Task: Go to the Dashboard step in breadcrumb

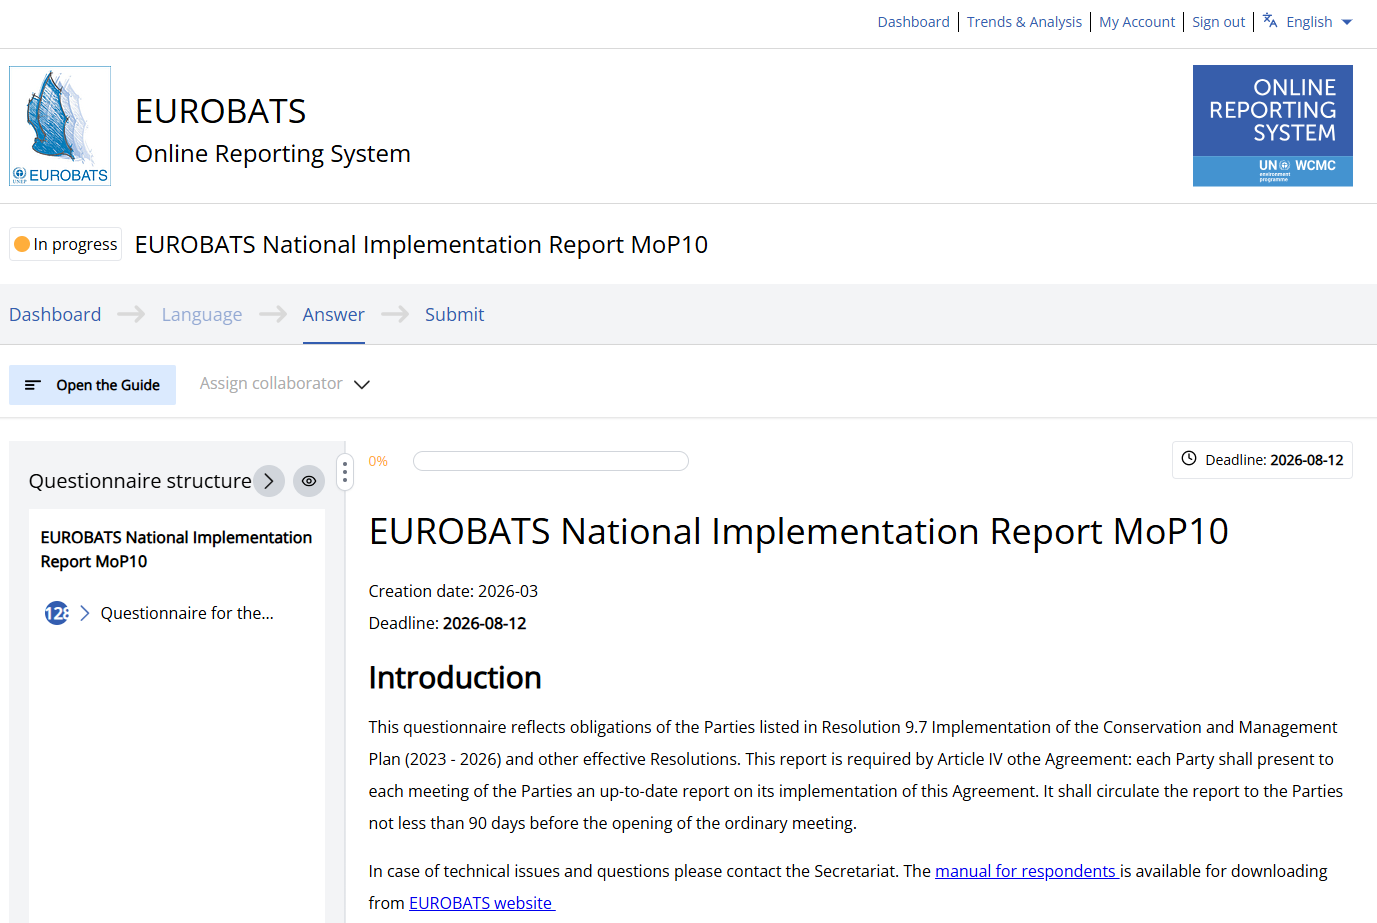Action: point(55,314)
